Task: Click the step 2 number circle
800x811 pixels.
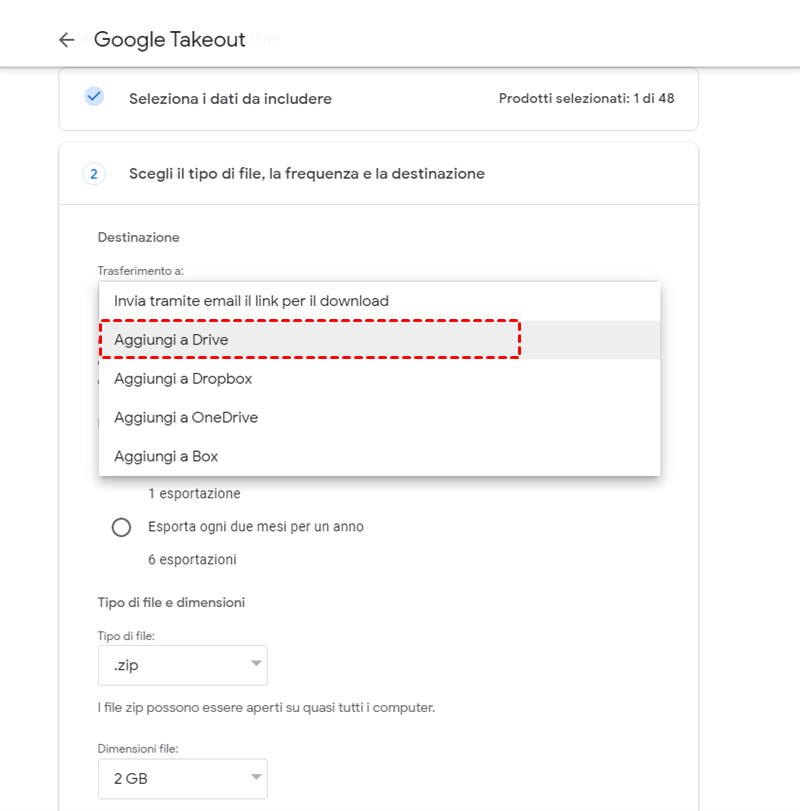Action: pos(94,174)
